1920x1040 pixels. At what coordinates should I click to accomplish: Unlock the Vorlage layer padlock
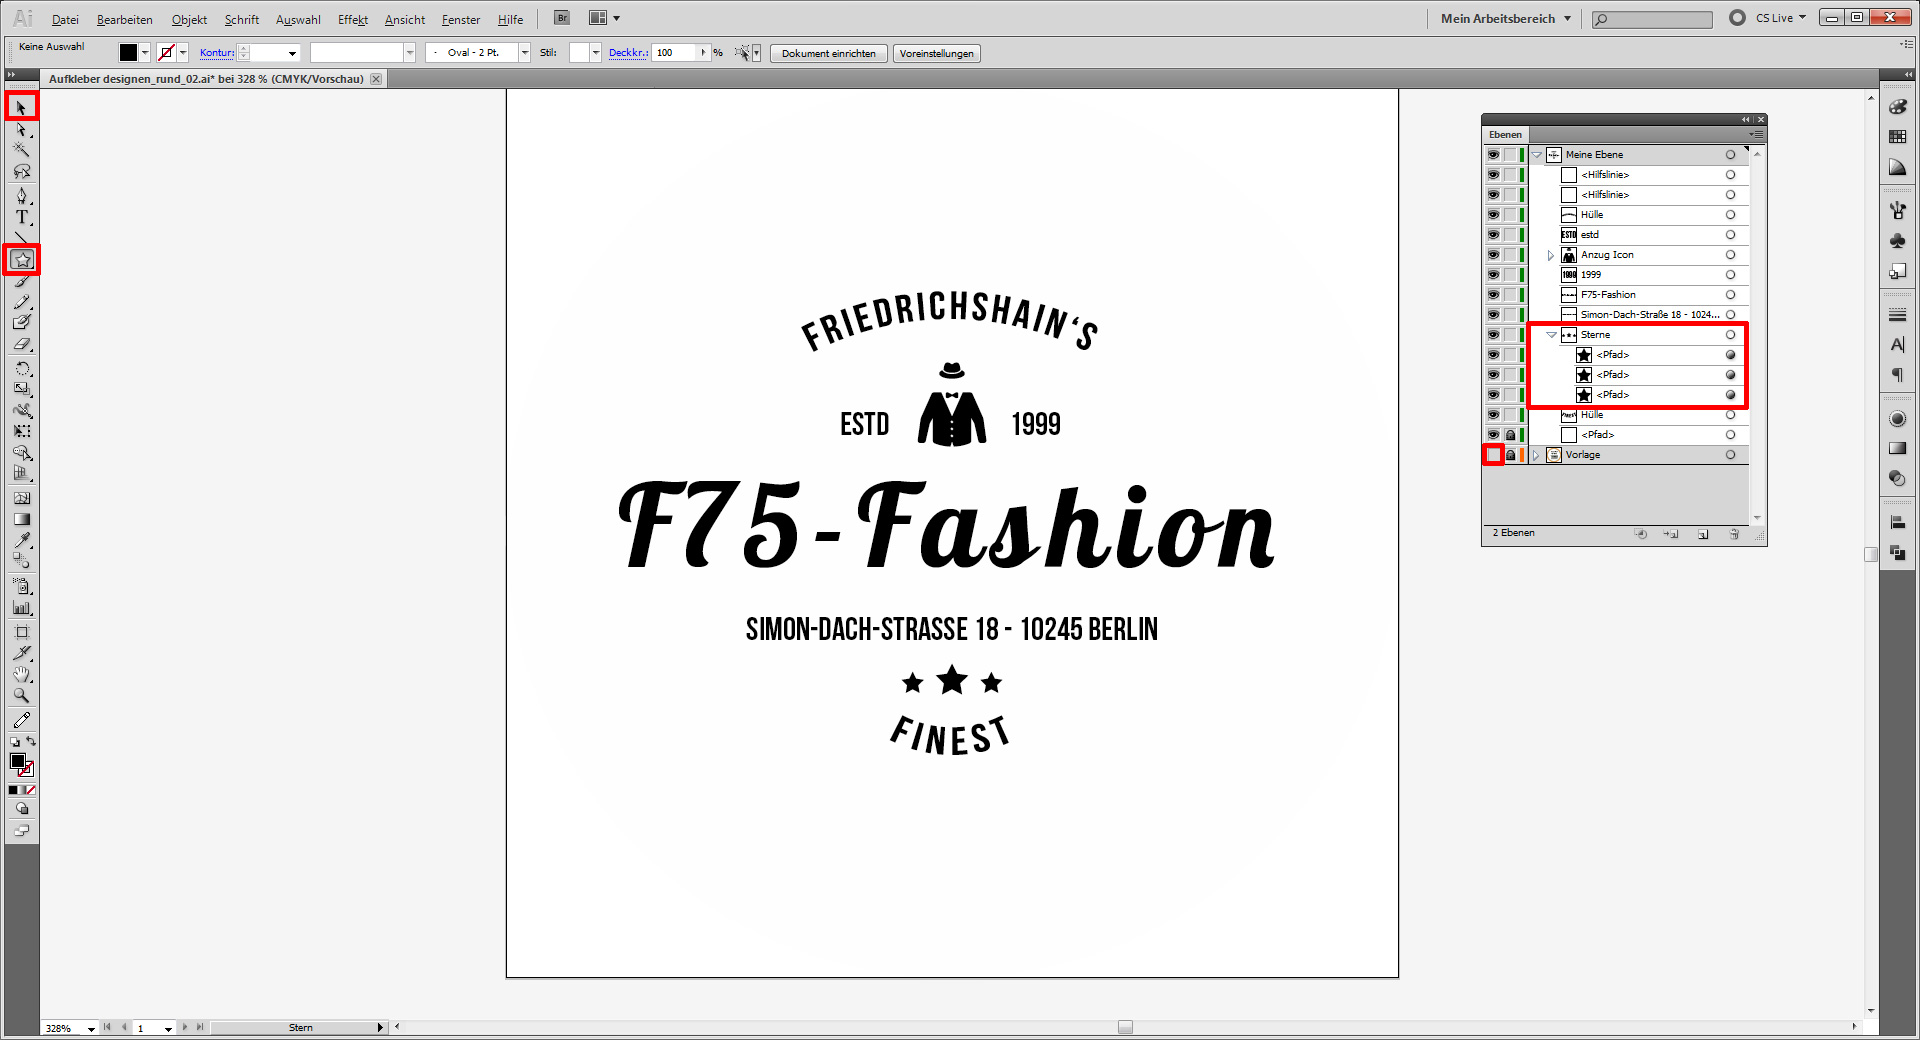(1510, 455)
